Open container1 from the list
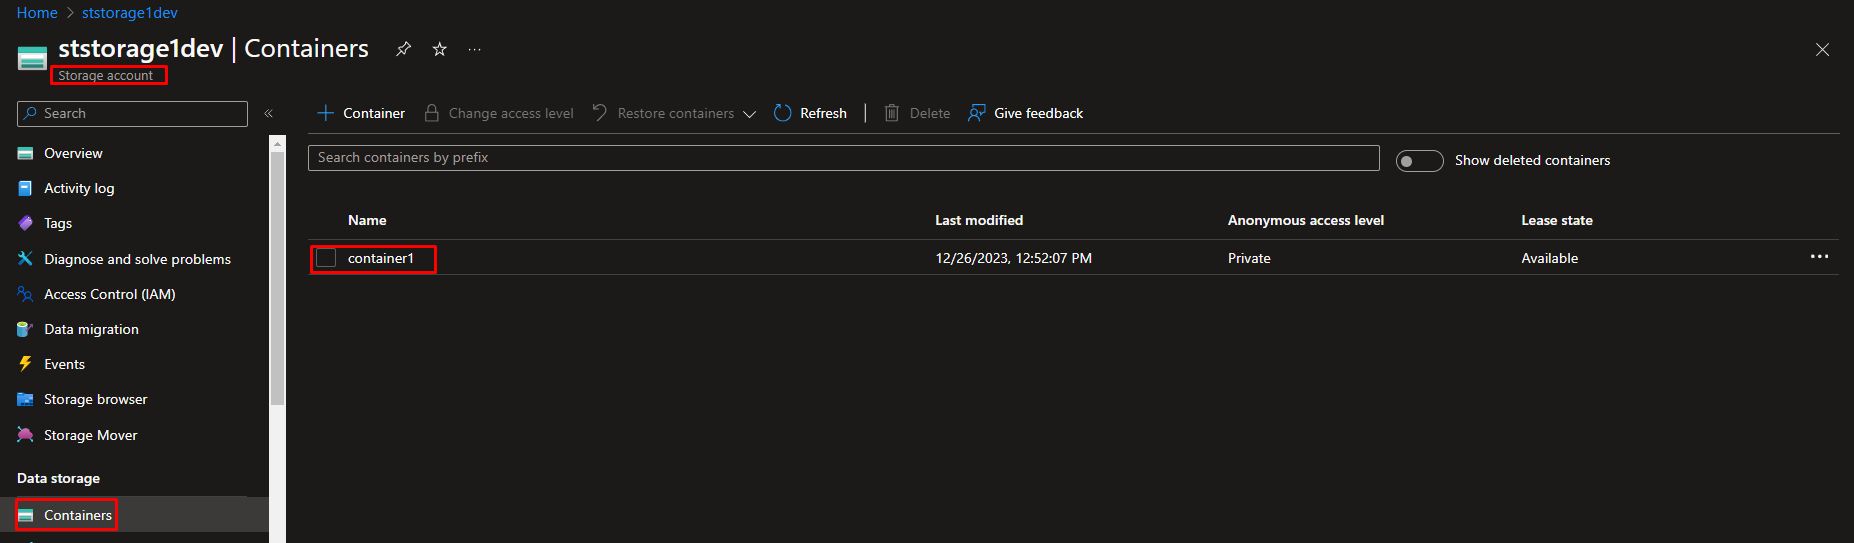 [x=381, y=258]
